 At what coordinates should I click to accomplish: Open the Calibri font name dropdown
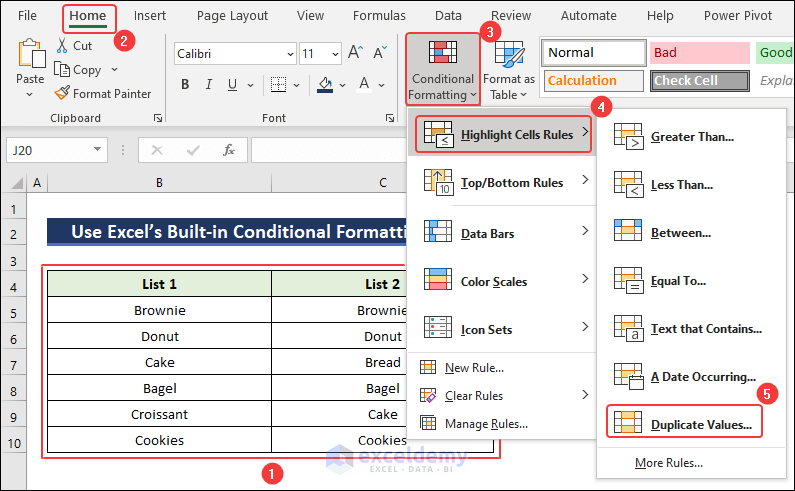pos(291,54)
